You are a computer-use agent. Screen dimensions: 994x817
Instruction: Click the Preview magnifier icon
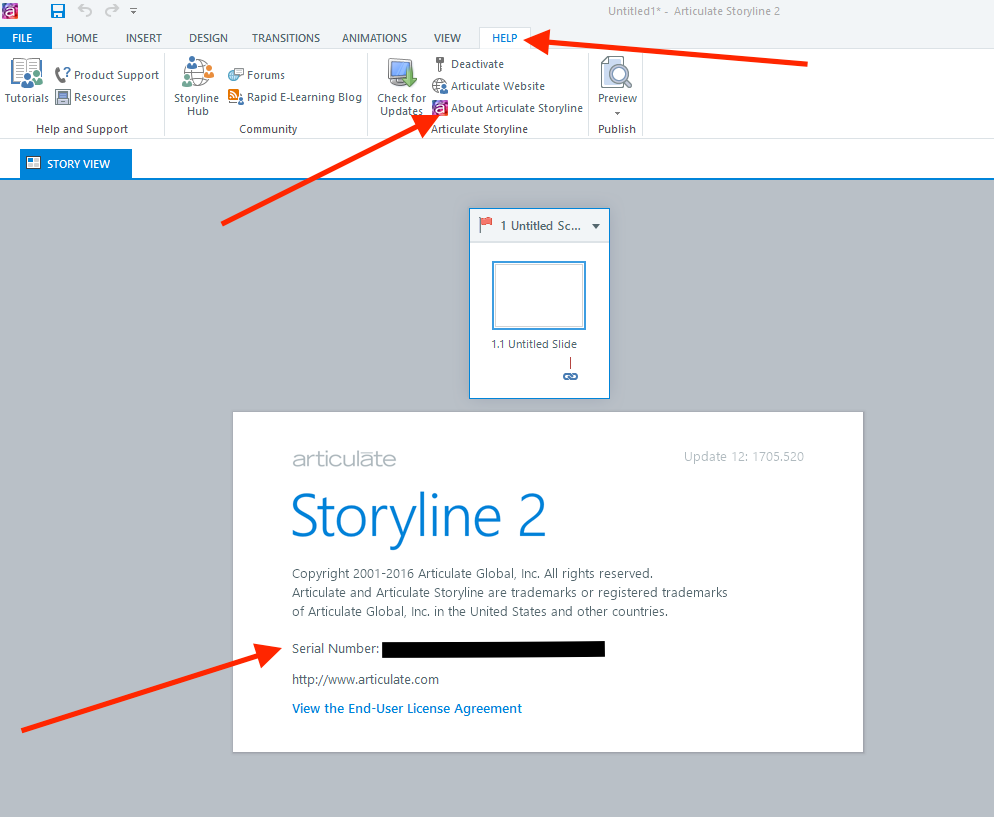[x=616, y=72]
